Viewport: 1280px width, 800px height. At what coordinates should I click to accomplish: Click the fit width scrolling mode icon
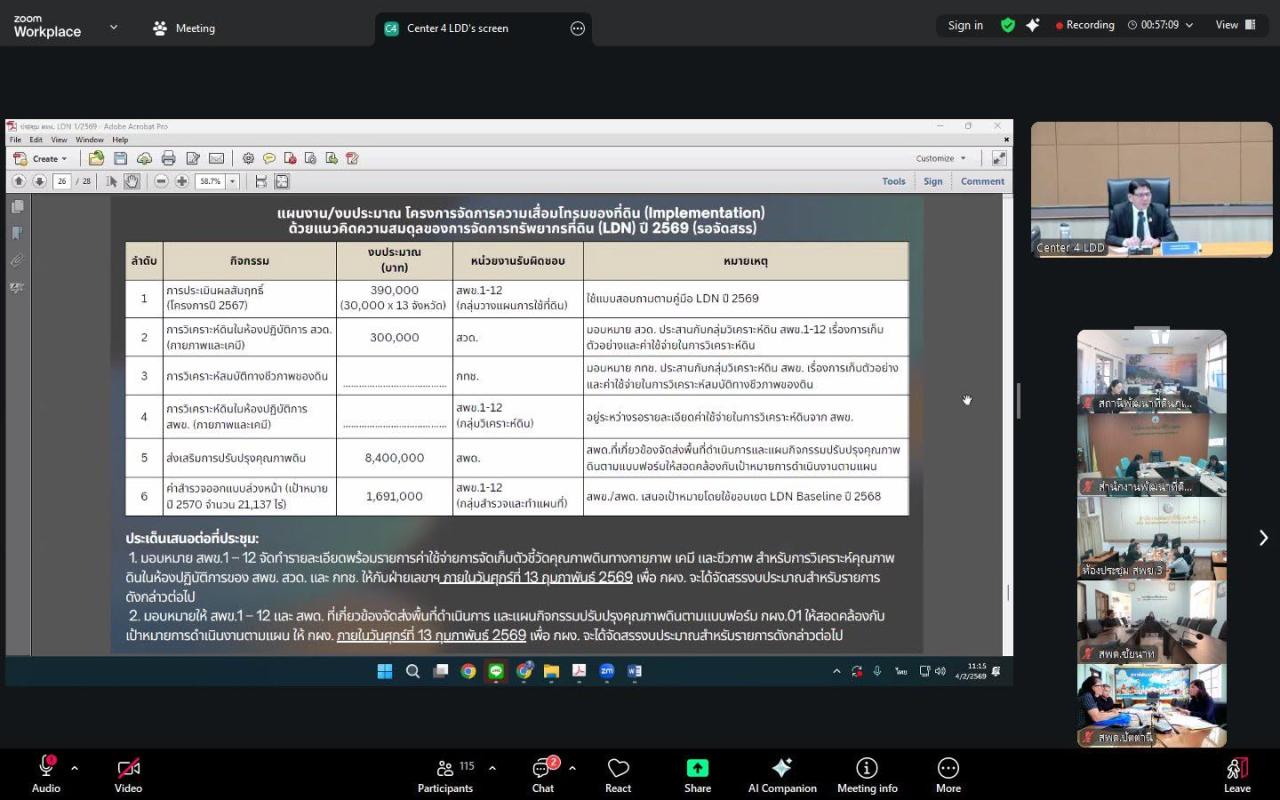(x=261, y=181)
